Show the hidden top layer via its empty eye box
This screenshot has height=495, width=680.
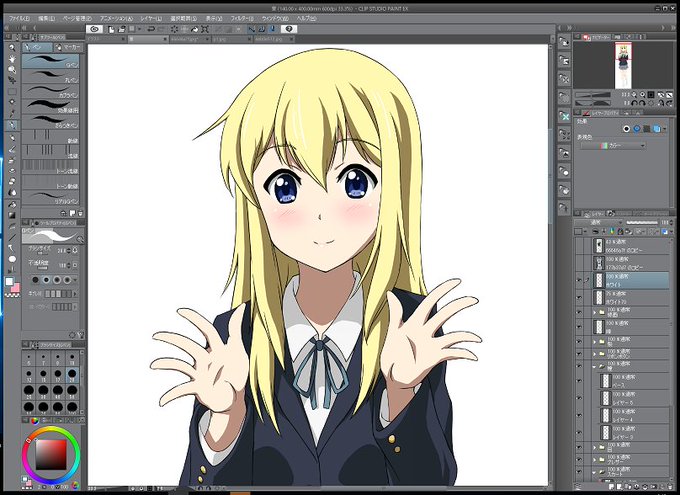(x=579, y=246)
